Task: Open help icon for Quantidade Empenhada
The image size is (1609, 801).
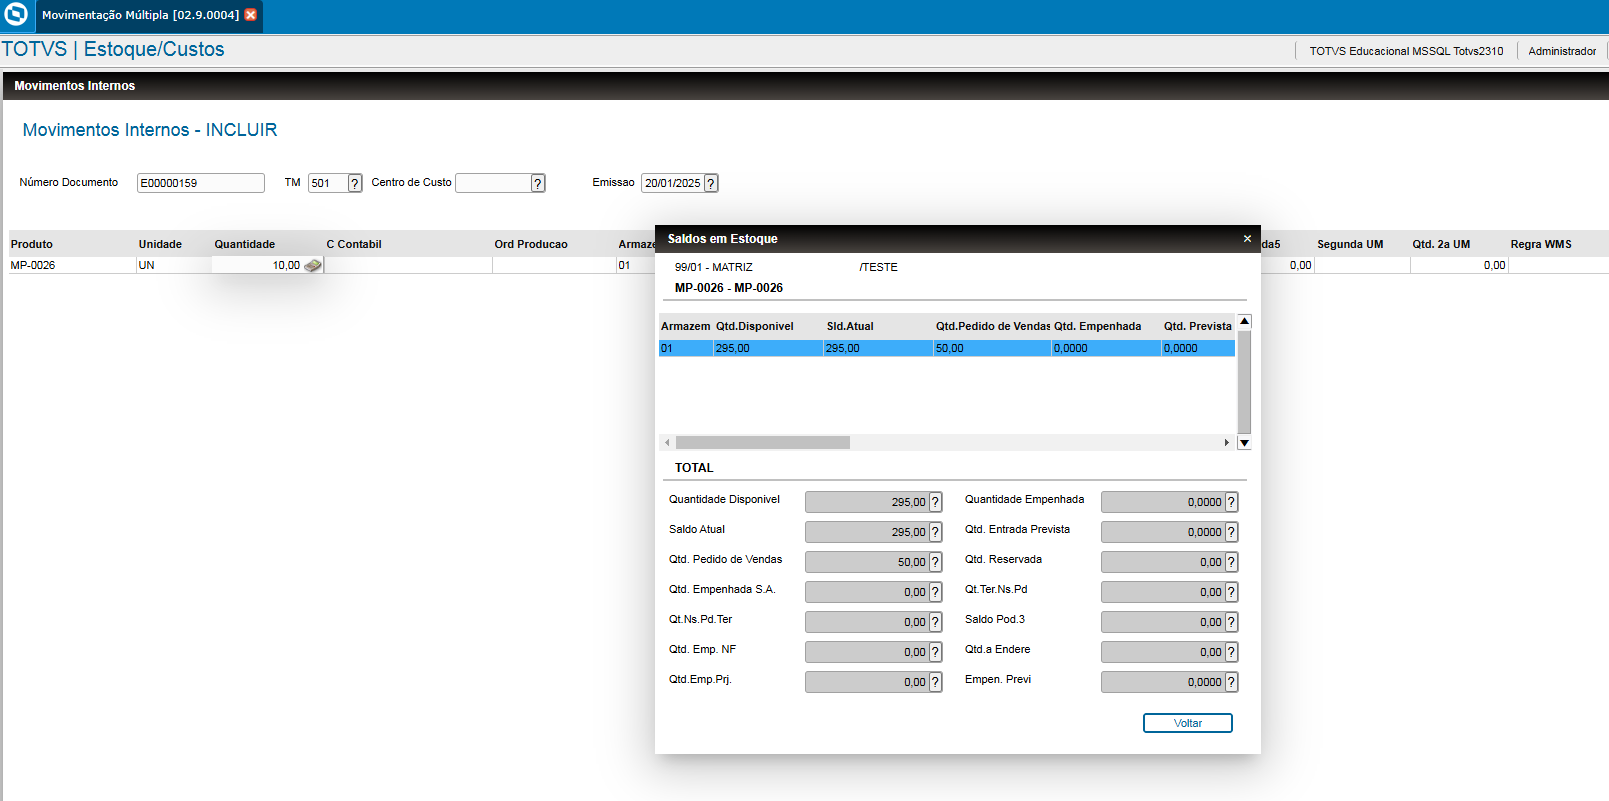Action: coord(1231,502)
